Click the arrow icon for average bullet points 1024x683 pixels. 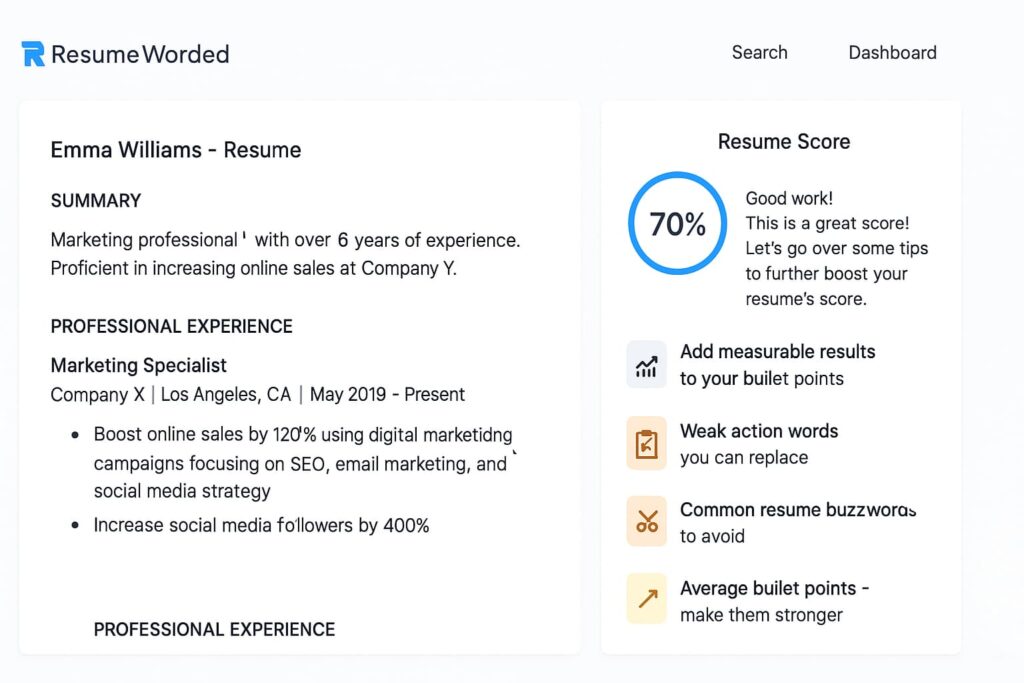click(x=646, y=598)
